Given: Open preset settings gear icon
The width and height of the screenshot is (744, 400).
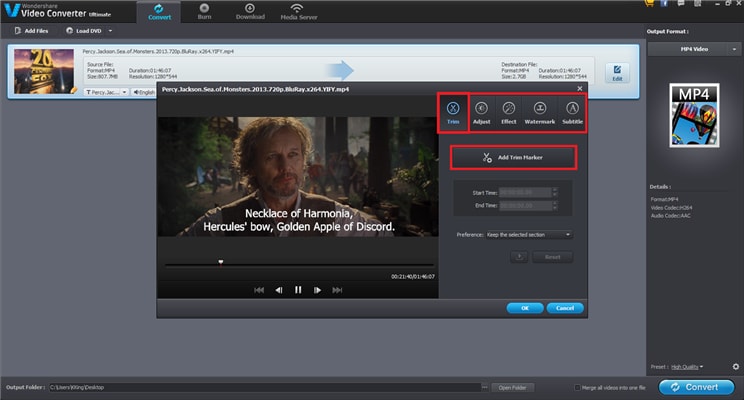Looking at the screenshot, I should click(735, 367).
